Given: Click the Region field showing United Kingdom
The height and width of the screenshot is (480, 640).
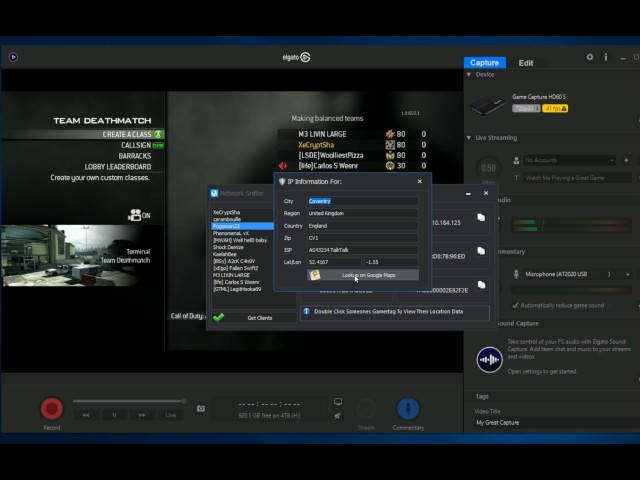Looking at the screenshot, I should 362,213.
